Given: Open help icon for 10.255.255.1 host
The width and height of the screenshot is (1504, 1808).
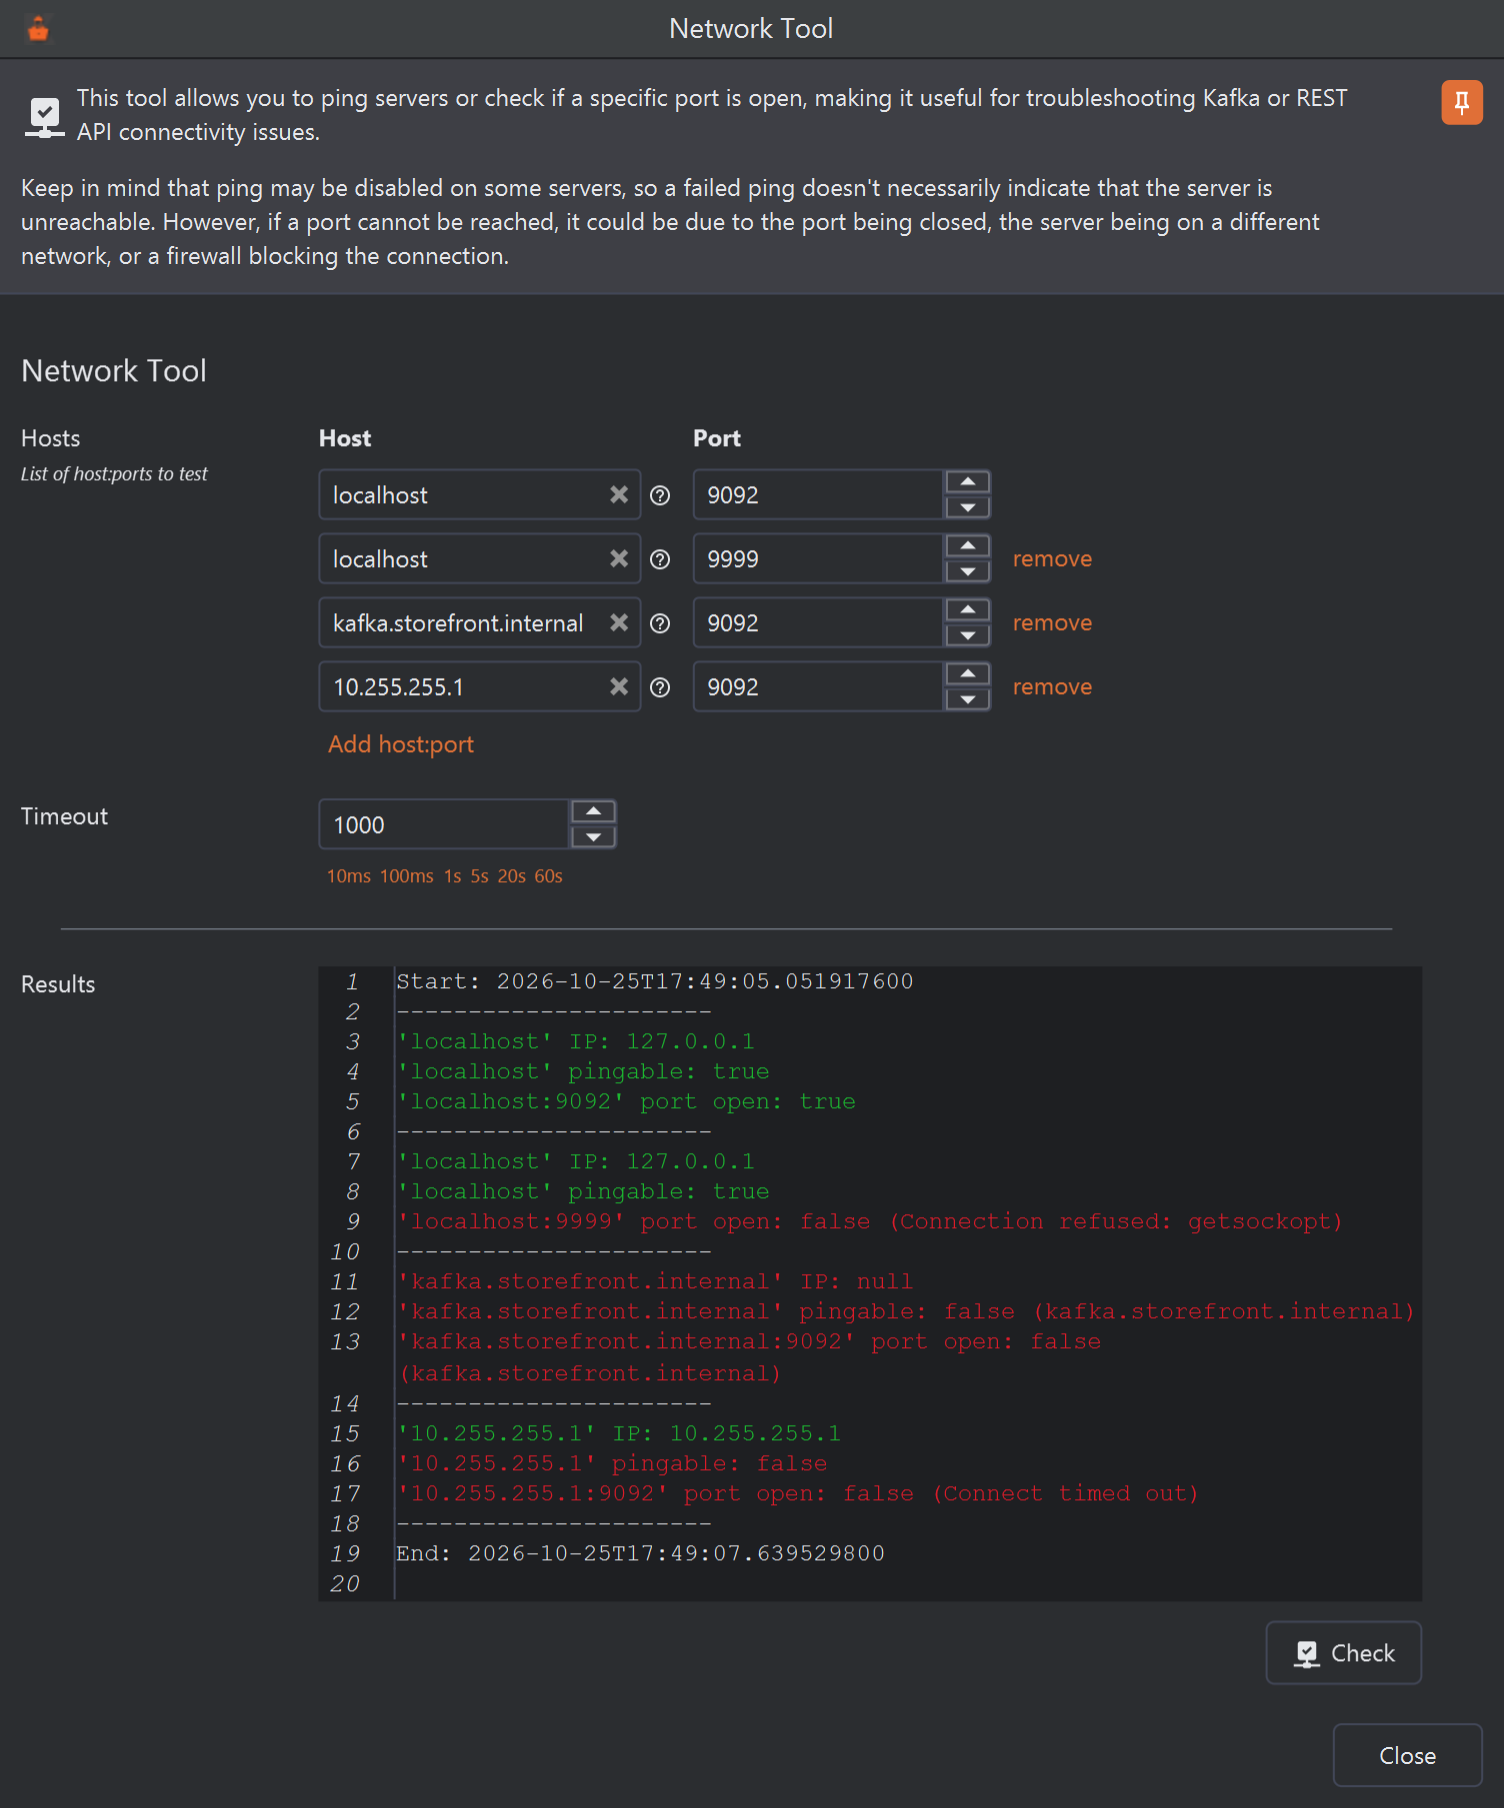Looking at the screenshot, I should click(x=660, y=687).
